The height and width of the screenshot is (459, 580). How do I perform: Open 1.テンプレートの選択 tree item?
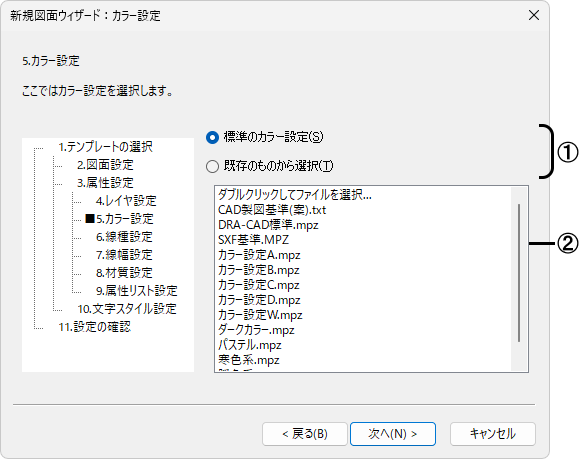(105, 147)
